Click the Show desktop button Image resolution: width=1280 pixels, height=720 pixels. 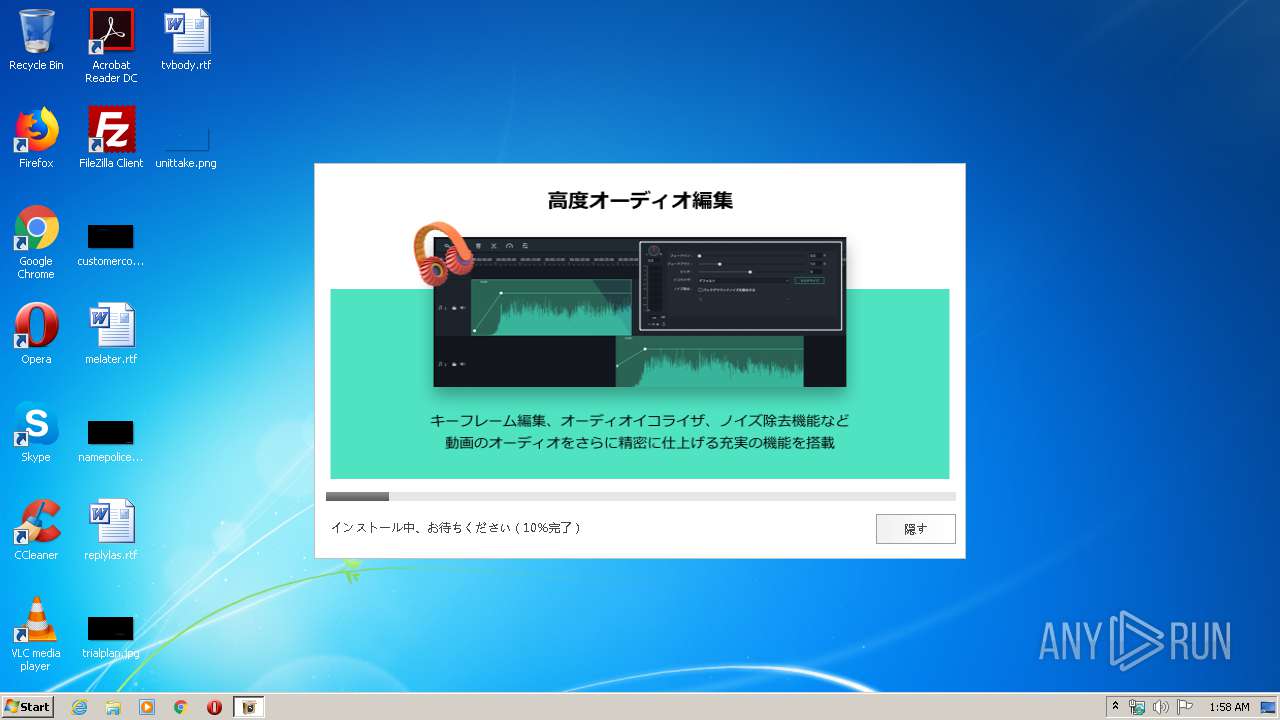[1268, 707]
